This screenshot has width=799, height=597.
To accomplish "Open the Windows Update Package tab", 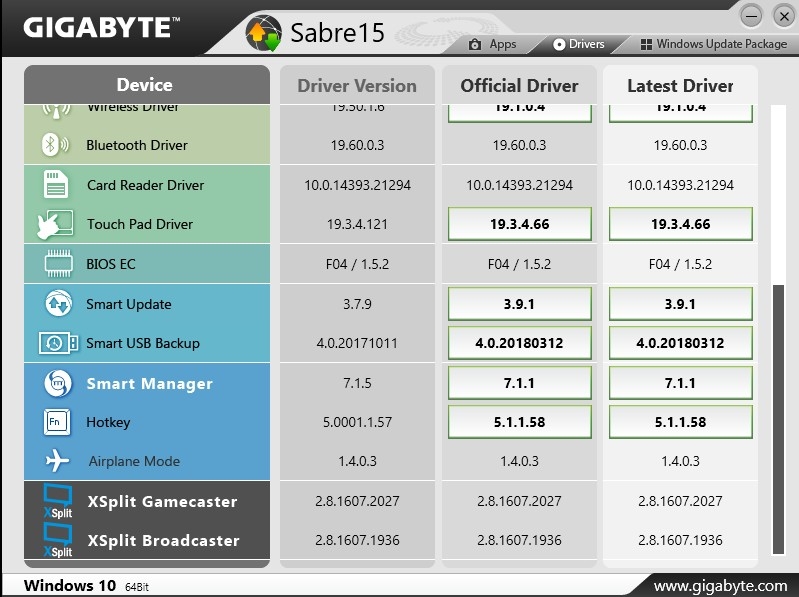I will coord(713,44).
